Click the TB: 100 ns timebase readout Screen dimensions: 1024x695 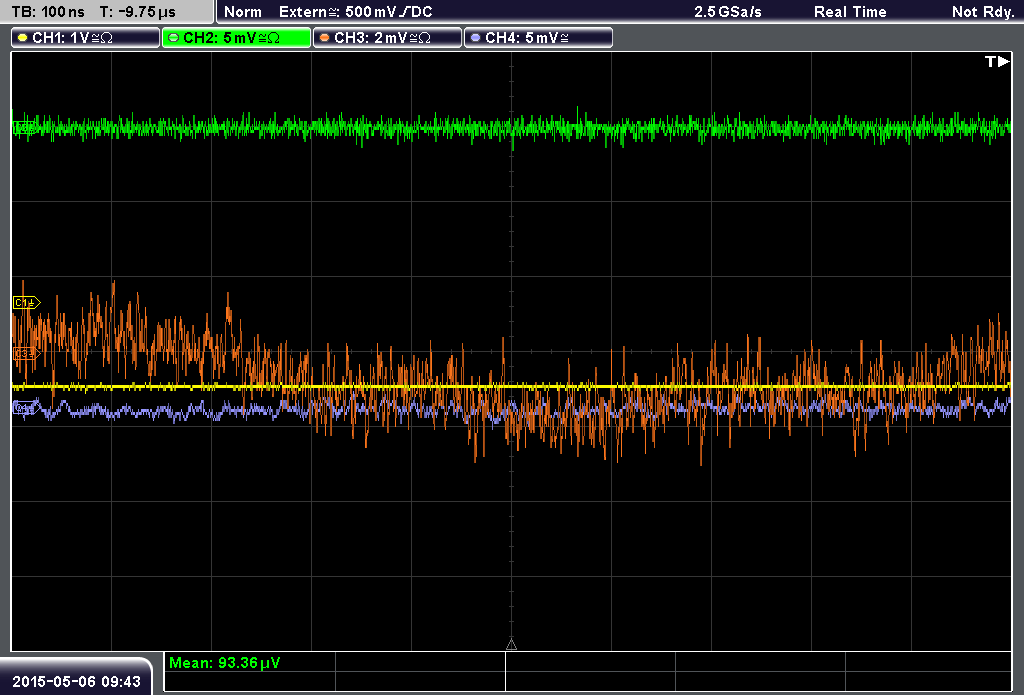coord(48,12)
